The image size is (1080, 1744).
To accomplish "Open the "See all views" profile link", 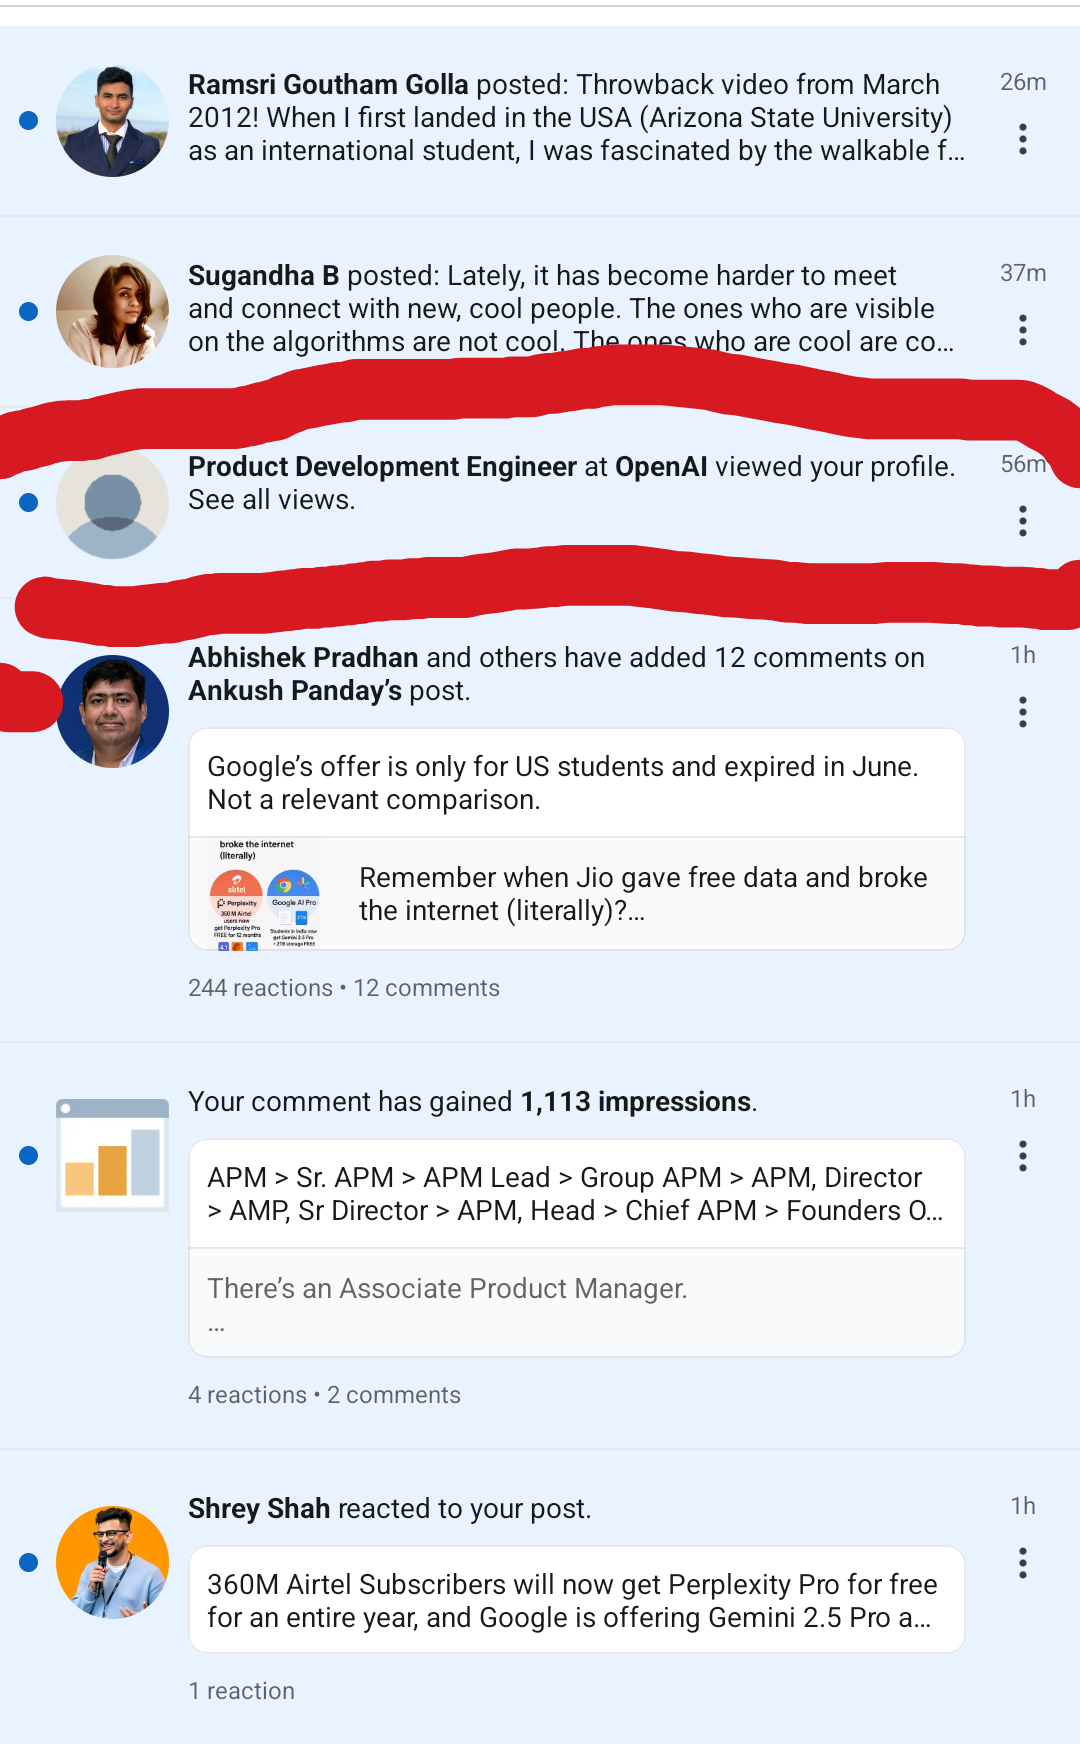I will [271, 500].
